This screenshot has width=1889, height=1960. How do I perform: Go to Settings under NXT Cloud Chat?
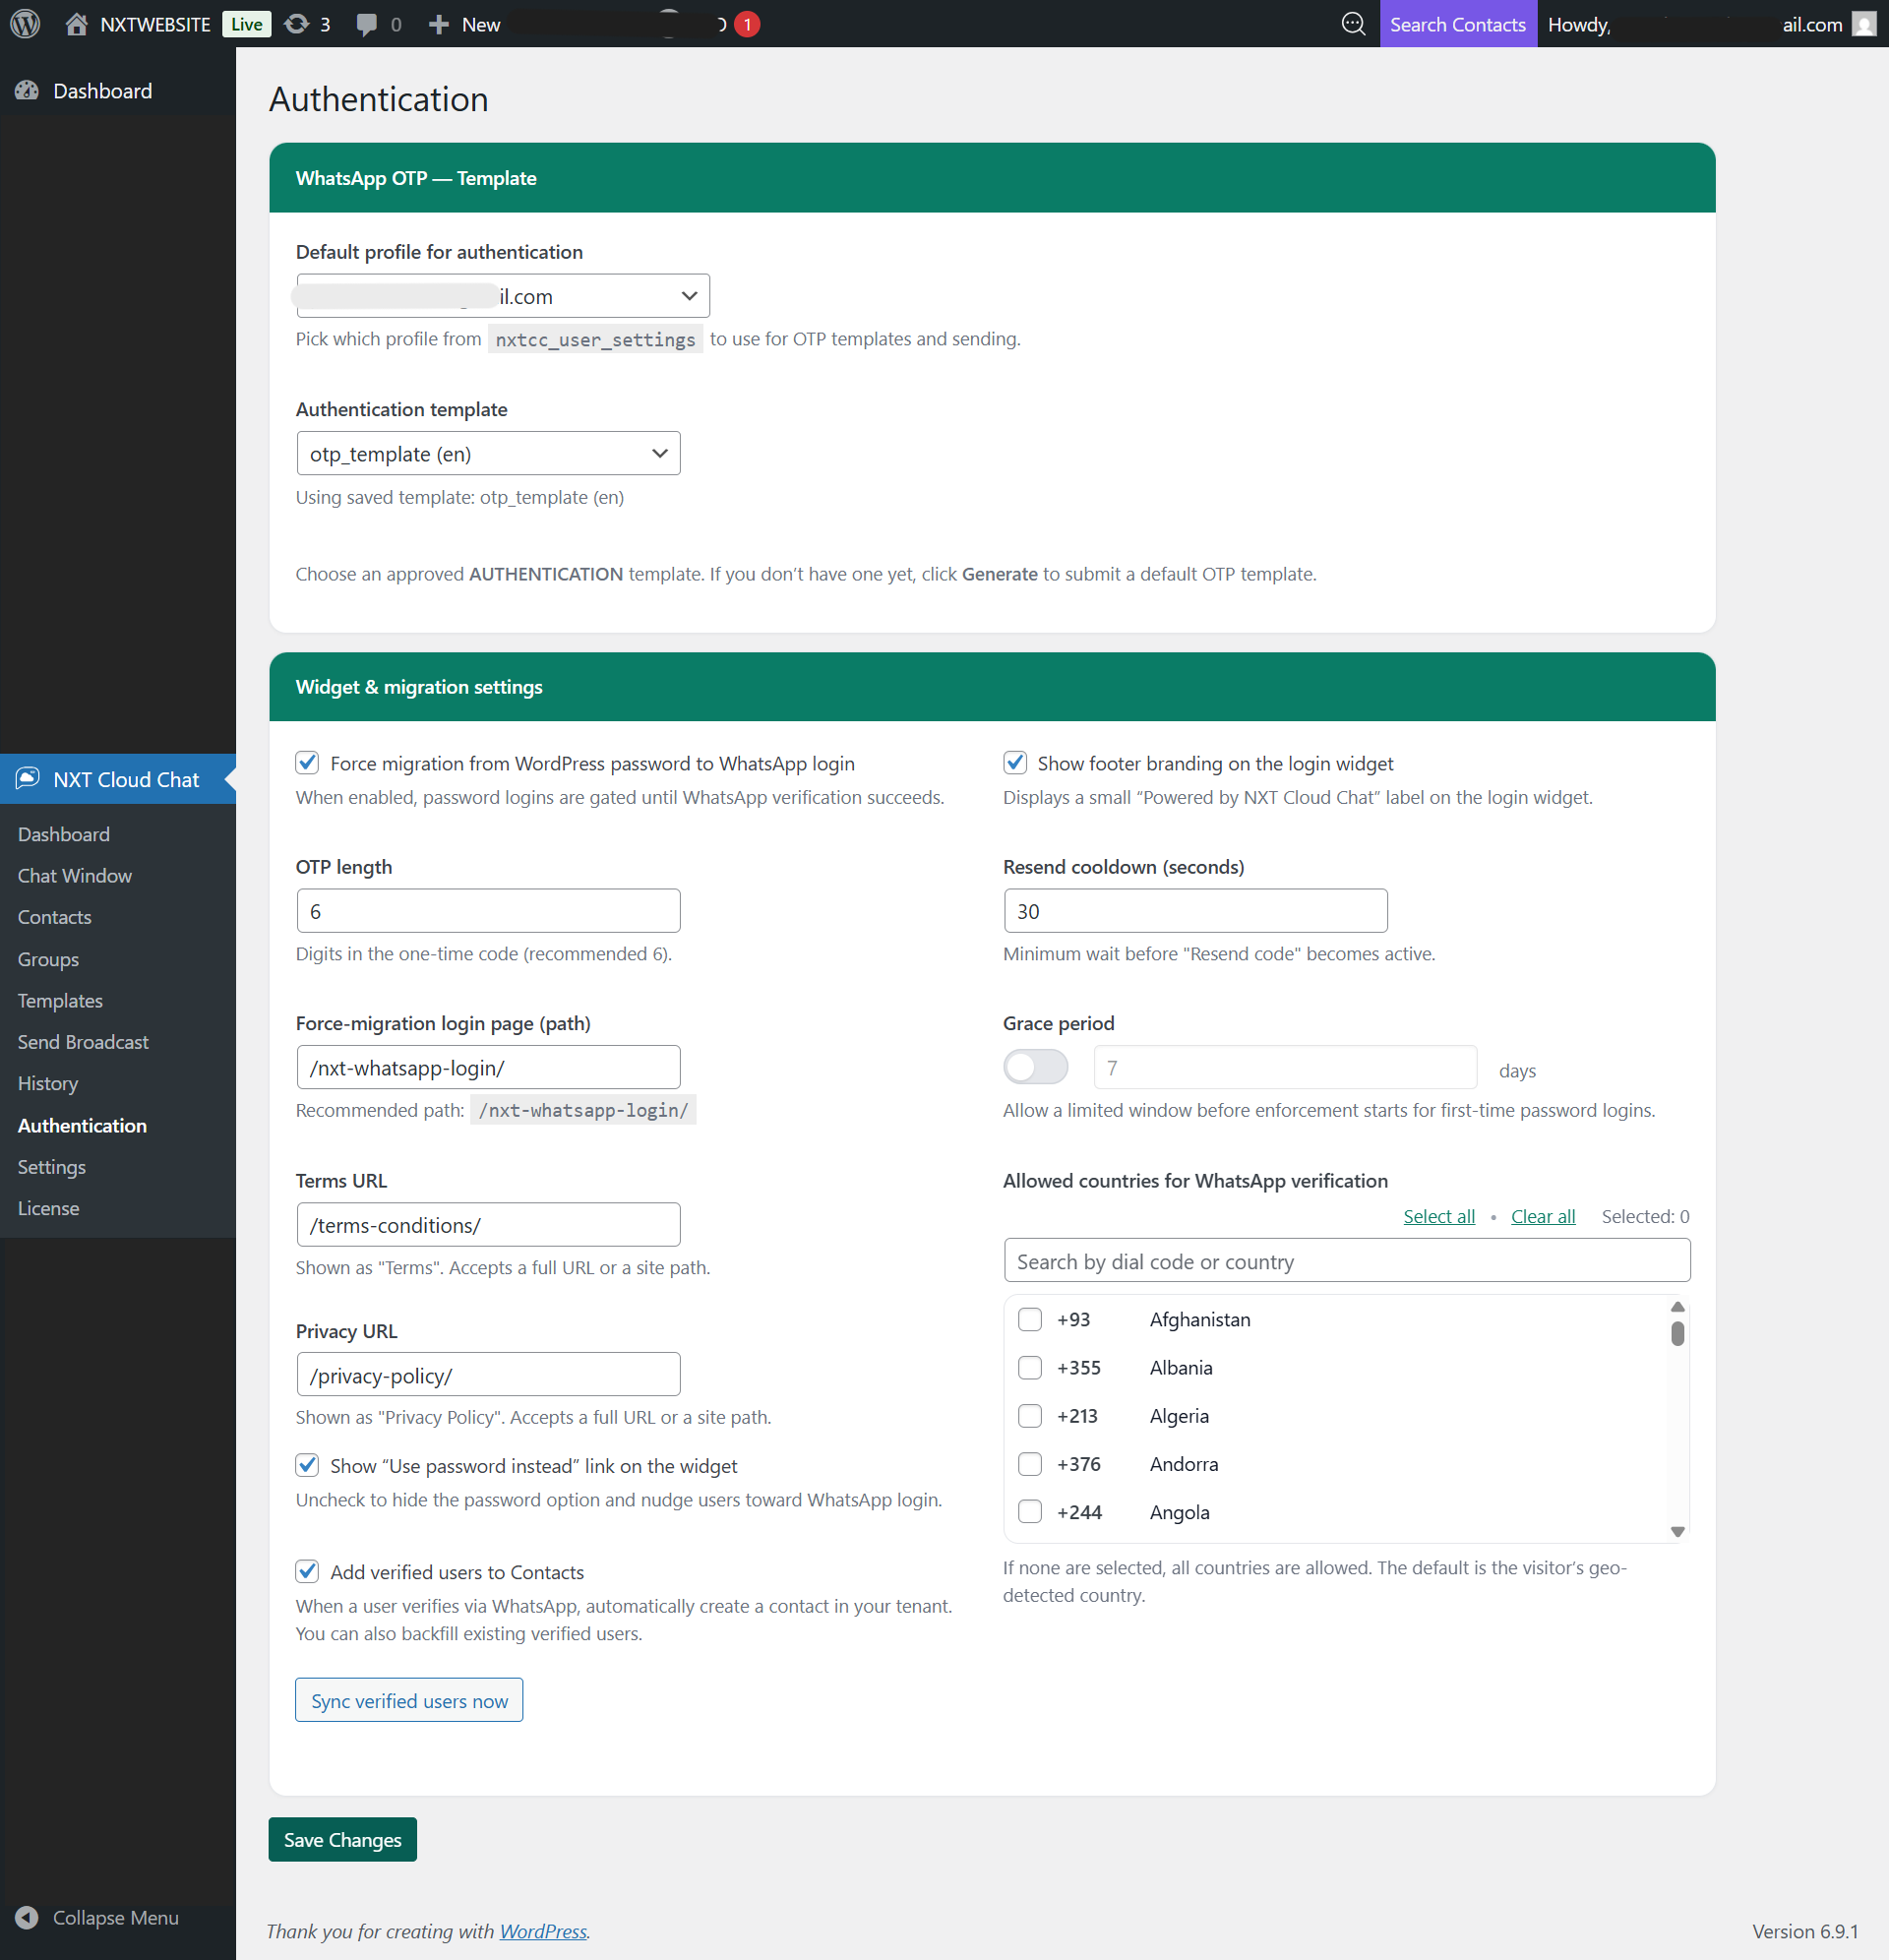(51, 1166)
